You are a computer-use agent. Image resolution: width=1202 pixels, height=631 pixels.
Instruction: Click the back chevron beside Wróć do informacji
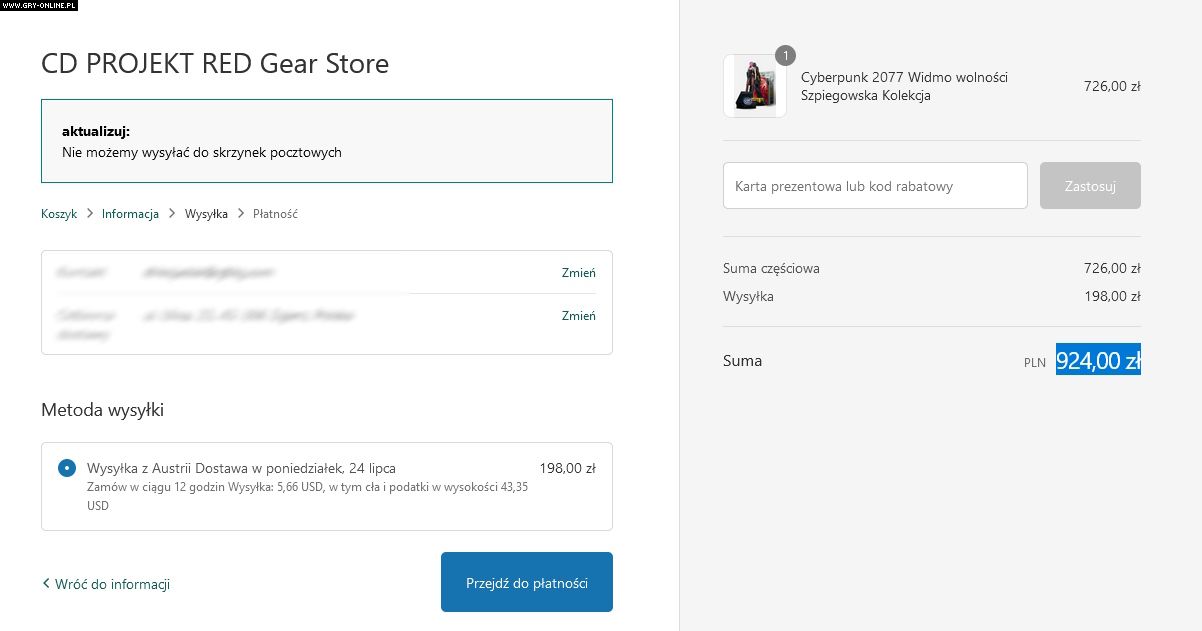tap(46, 583)
